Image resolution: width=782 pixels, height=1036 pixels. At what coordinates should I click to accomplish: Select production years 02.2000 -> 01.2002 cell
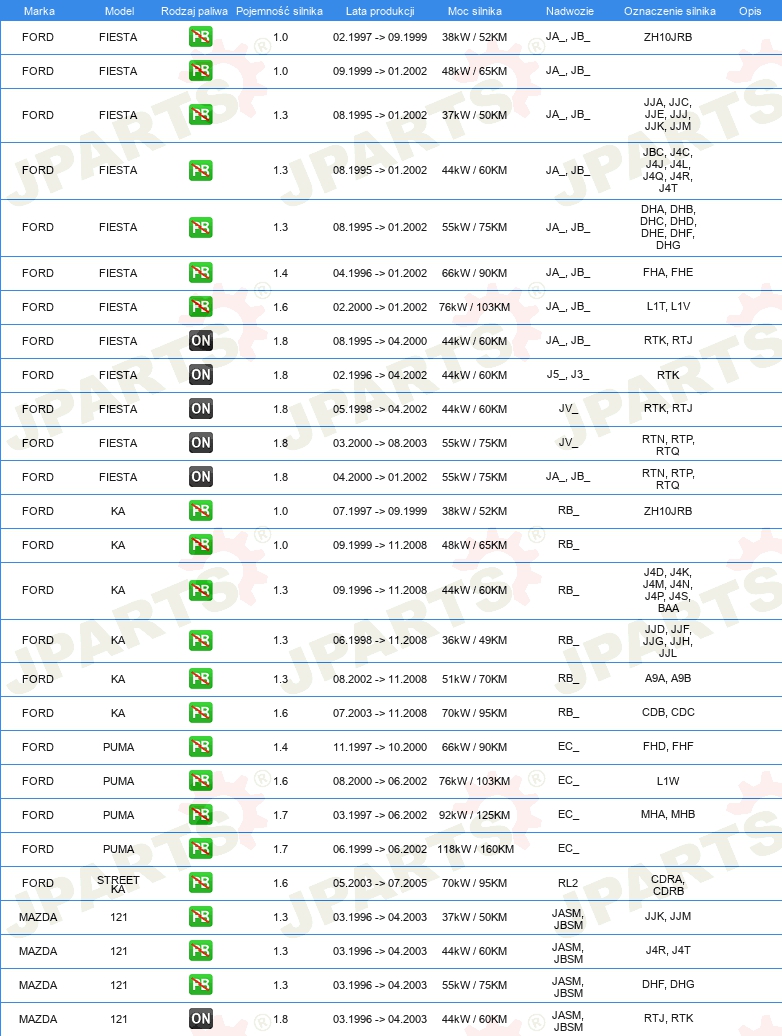pos(380,307)
